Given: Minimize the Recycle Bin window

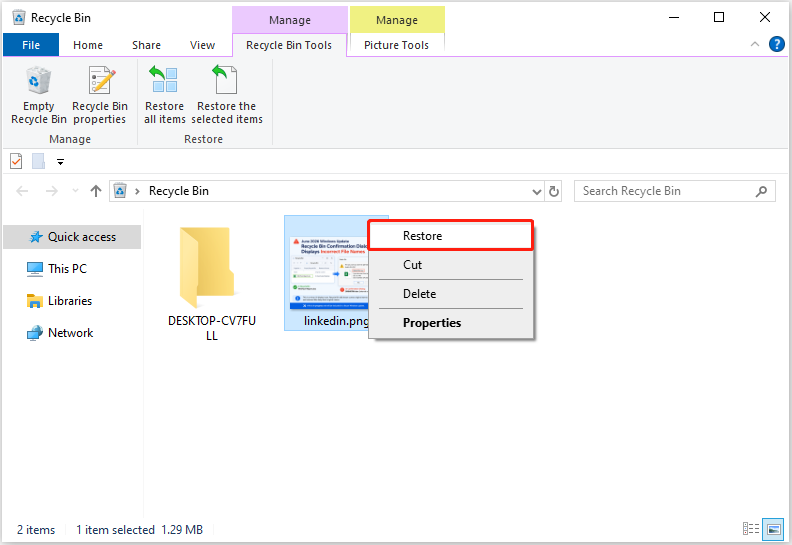Looking at the screenshot, I should (x=674, y=18).
